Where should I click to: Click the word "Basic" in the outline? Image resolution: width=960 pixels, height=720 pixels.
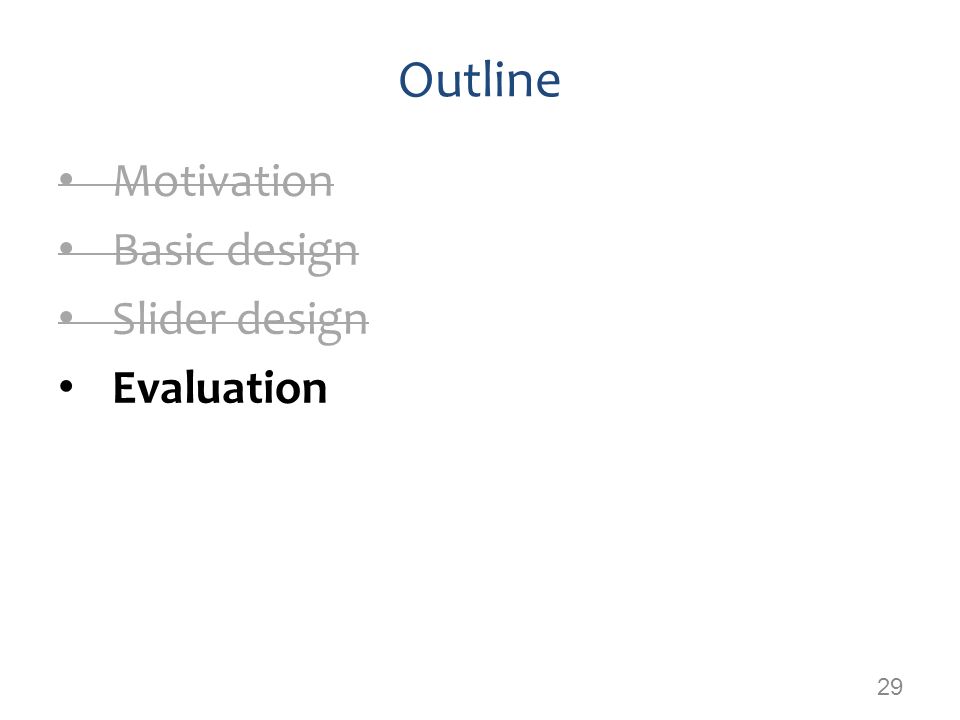coord(164,250)
